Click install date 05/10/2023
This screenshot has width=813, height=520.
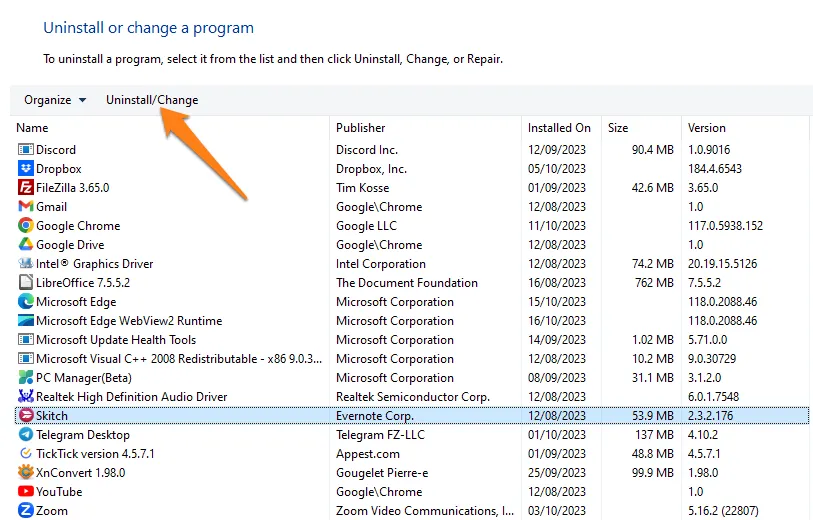tap(556, 168)
